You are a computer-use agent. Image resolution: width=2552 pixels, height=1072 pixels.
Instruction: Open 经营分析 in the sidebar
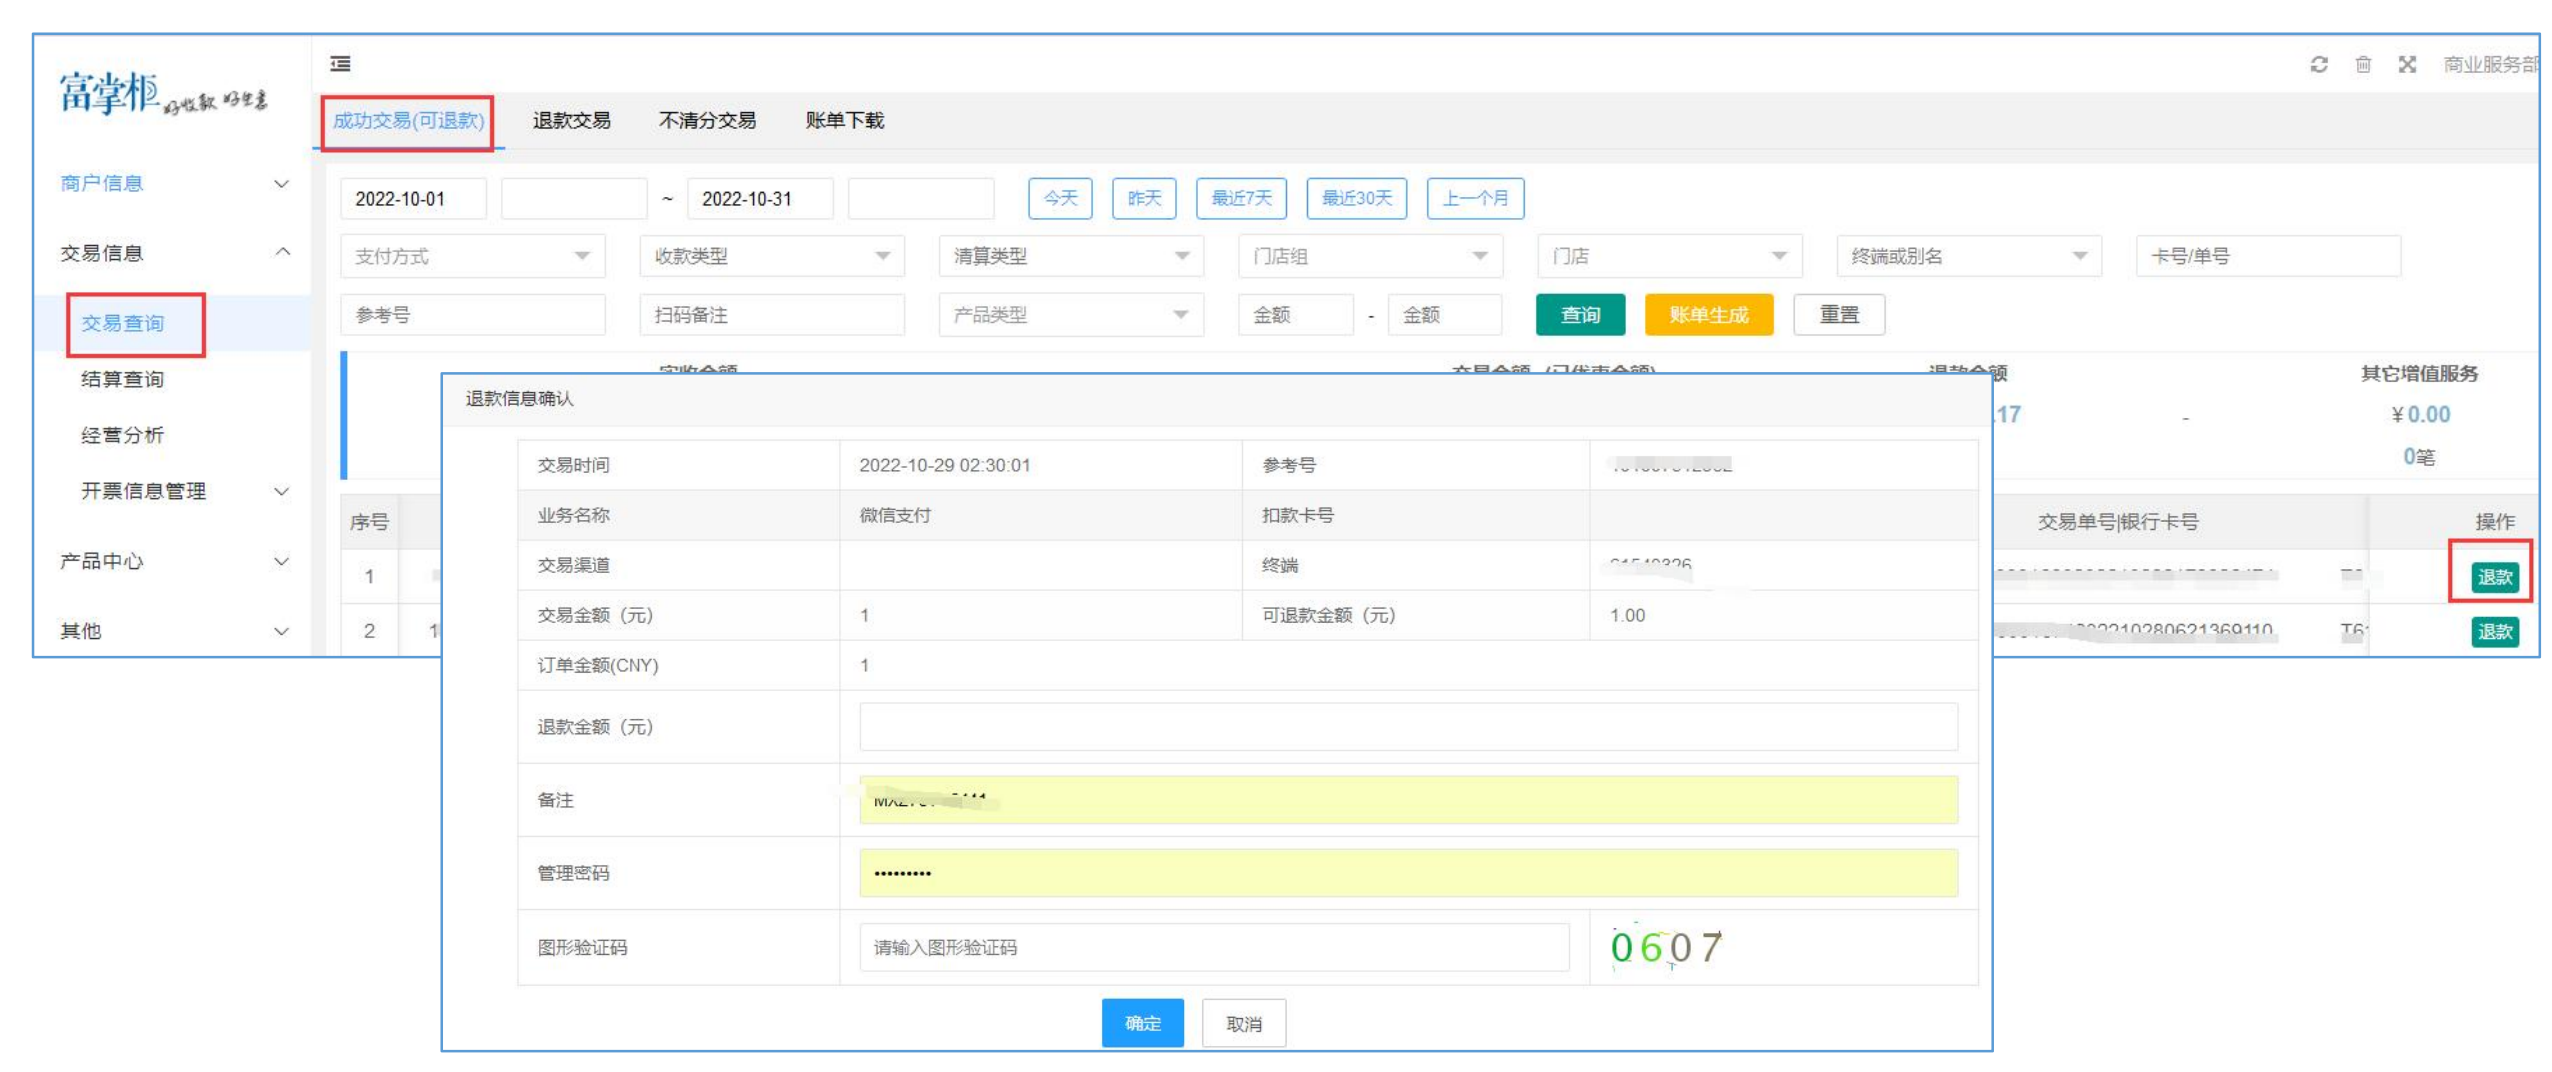click(123, 435)
